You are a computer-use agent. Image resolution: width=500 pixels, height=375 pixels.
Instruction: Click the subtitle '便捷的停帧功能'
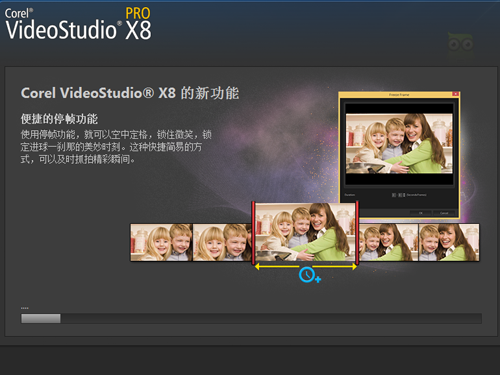click(x=59, y=119)
